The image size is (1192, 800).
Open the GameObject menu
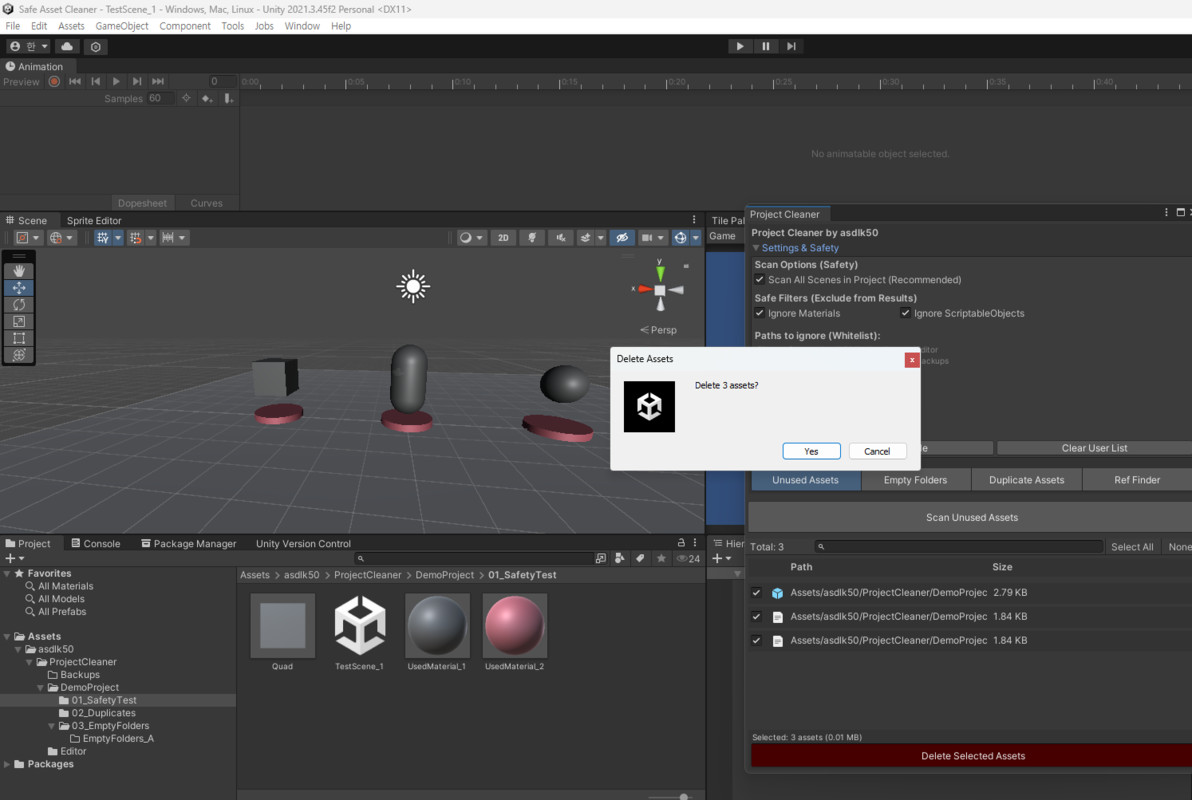(x=122, y=26)
